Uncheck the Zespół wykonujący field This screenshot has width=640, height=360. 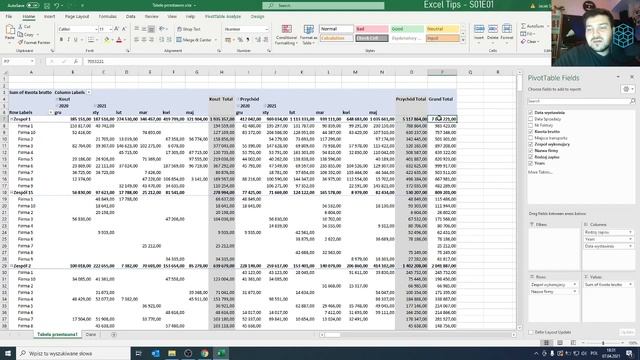coord(531,144)
